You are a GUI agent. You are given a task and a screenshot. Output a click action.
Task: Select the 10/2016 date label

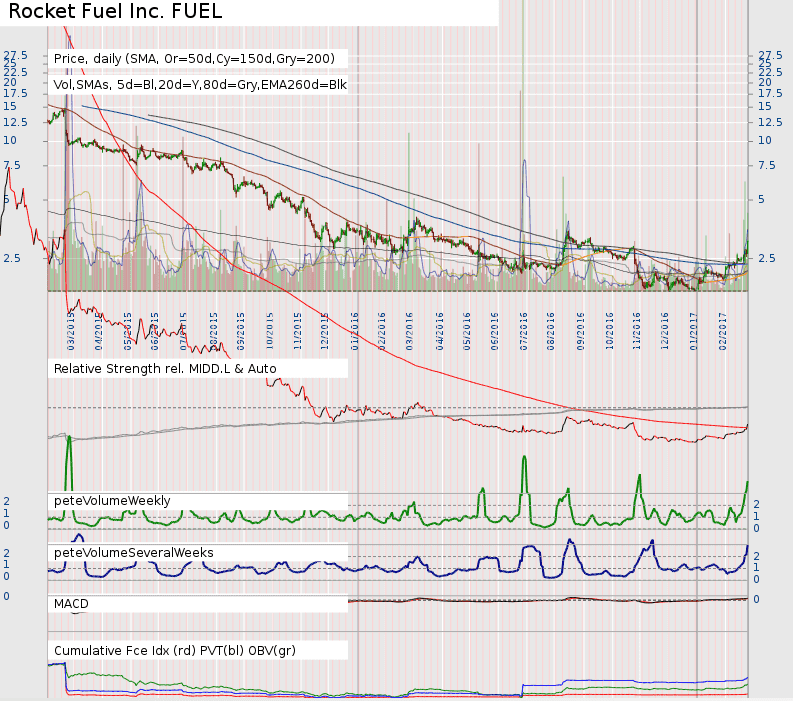point(609,331)
